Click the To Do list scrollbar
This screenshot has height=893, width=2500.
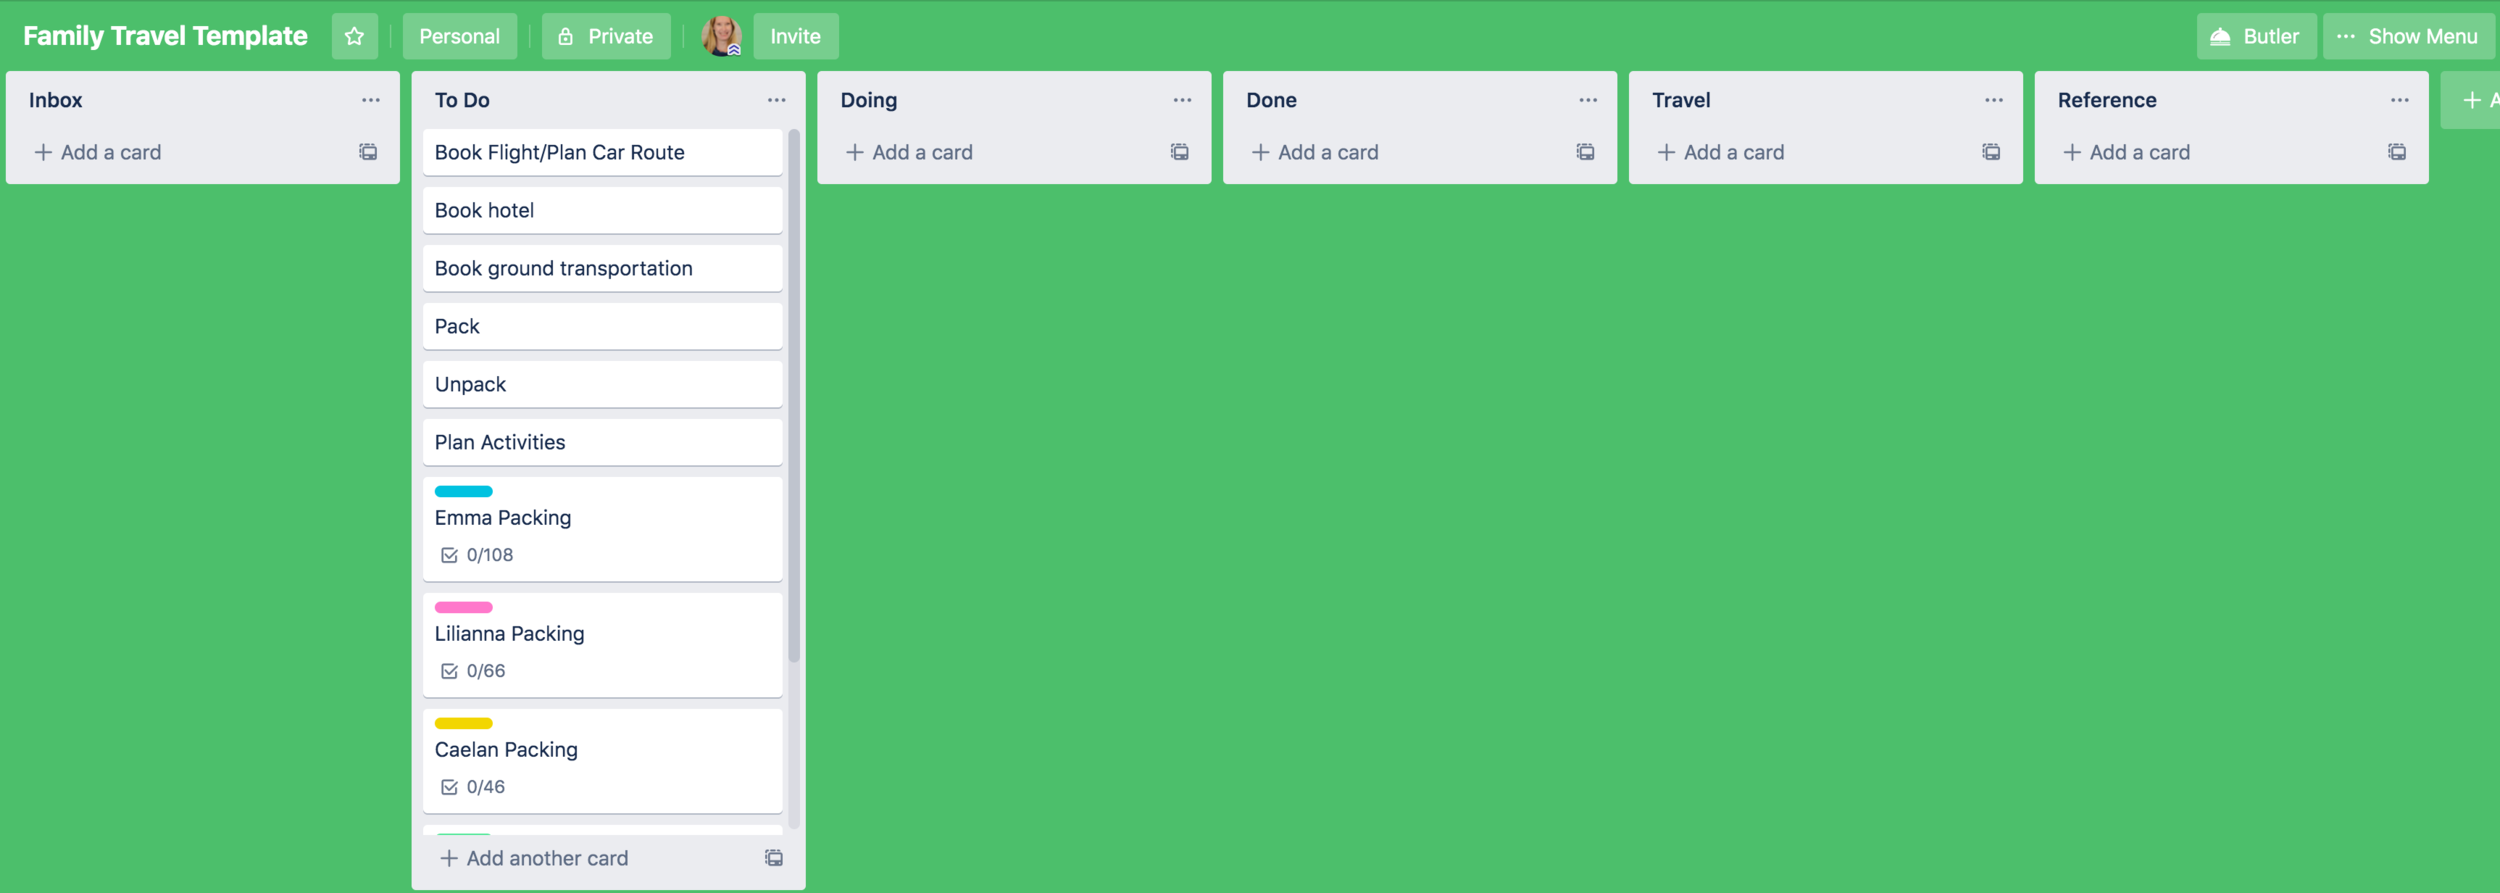(794, 396)
